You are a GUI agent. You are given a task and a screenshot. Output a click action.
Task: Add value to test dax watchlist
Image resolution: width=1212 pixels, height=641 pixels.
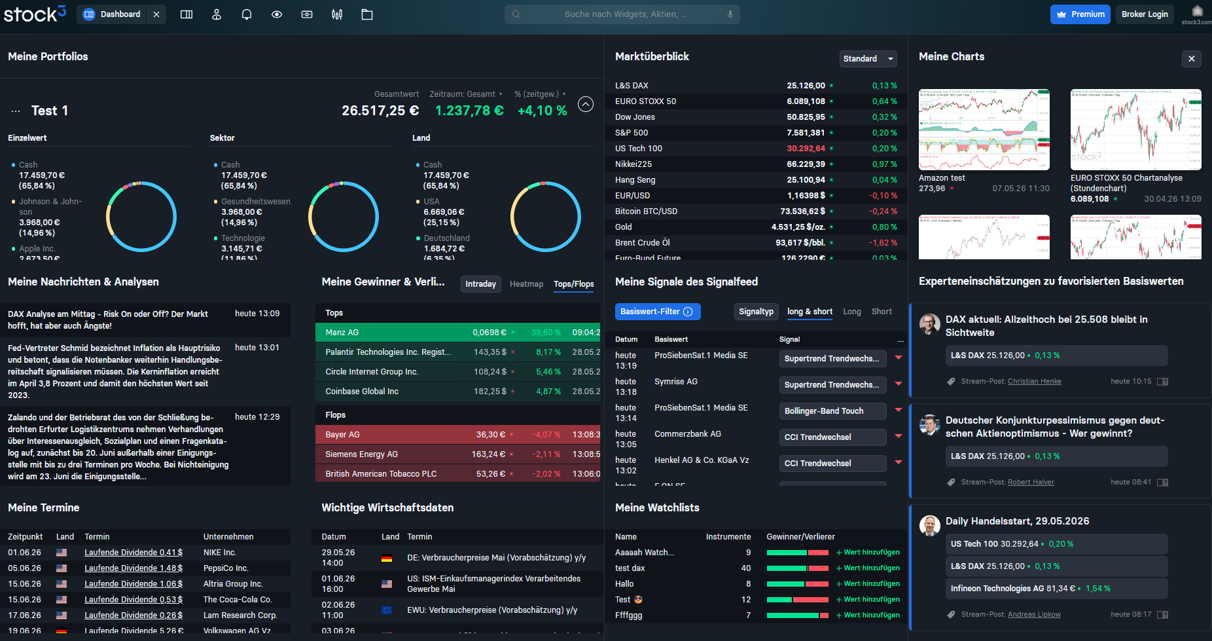868,568
